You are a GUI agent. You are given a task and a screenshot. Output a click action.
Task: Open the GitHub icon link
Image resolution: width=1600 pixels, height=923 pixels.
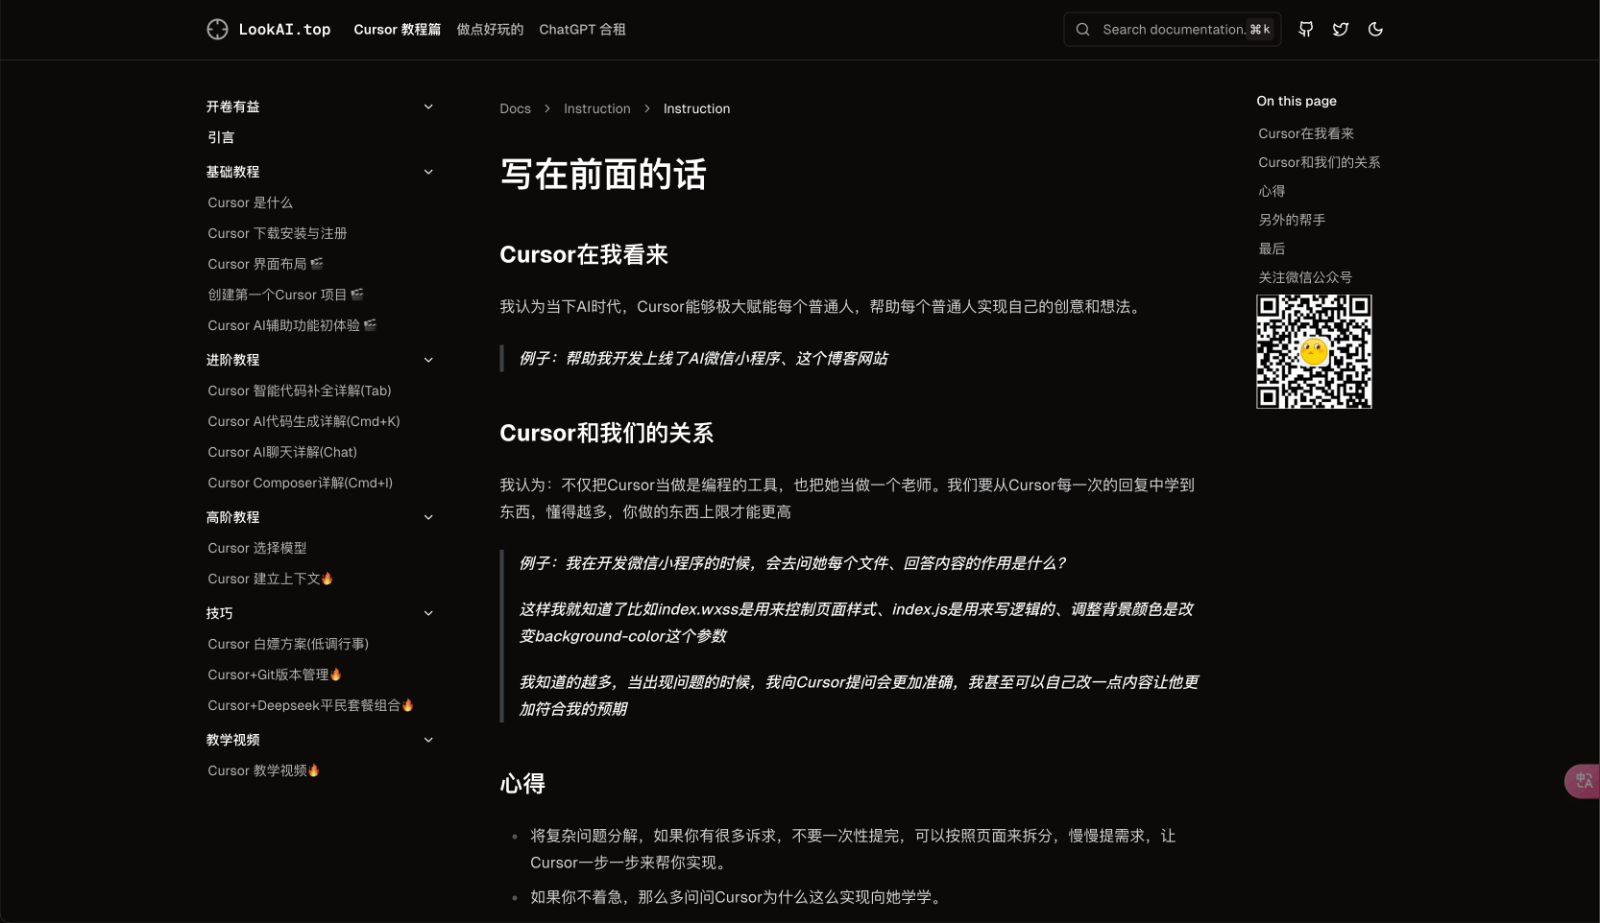pyautogui.click(x=1305, y=29)
